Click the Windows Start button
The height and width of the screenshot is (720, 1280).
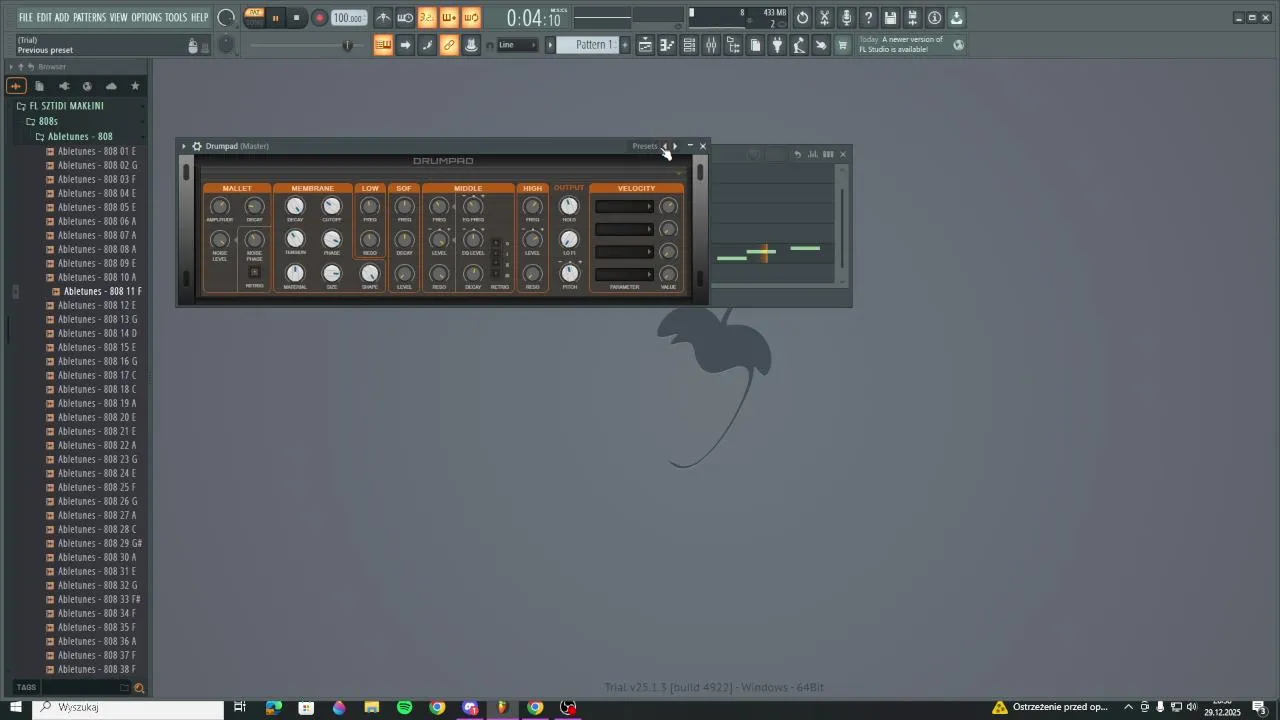[x=15, y=708]
